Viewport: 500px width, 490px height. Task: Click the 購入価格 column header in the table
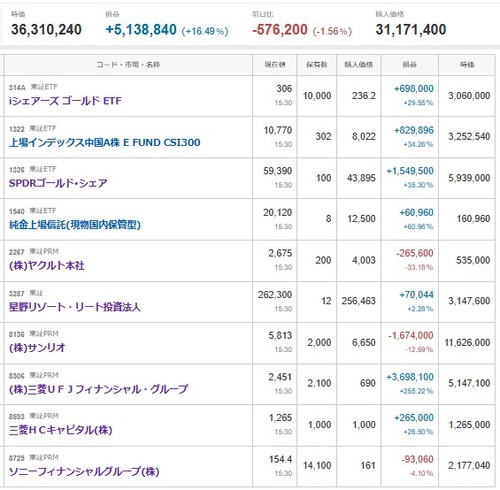coord(359,65)
